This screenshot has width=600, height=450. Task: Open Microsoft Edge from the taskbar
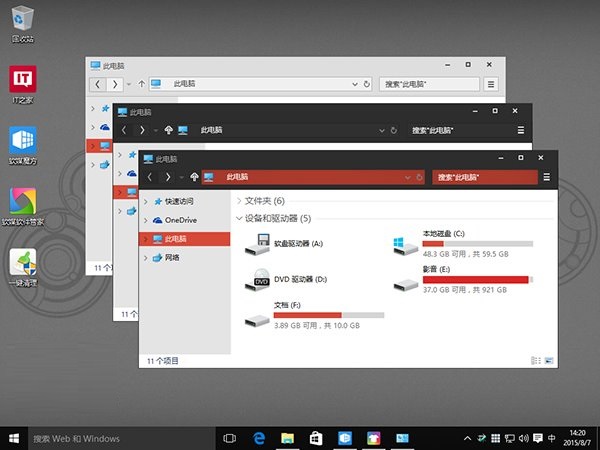point(258,438)
